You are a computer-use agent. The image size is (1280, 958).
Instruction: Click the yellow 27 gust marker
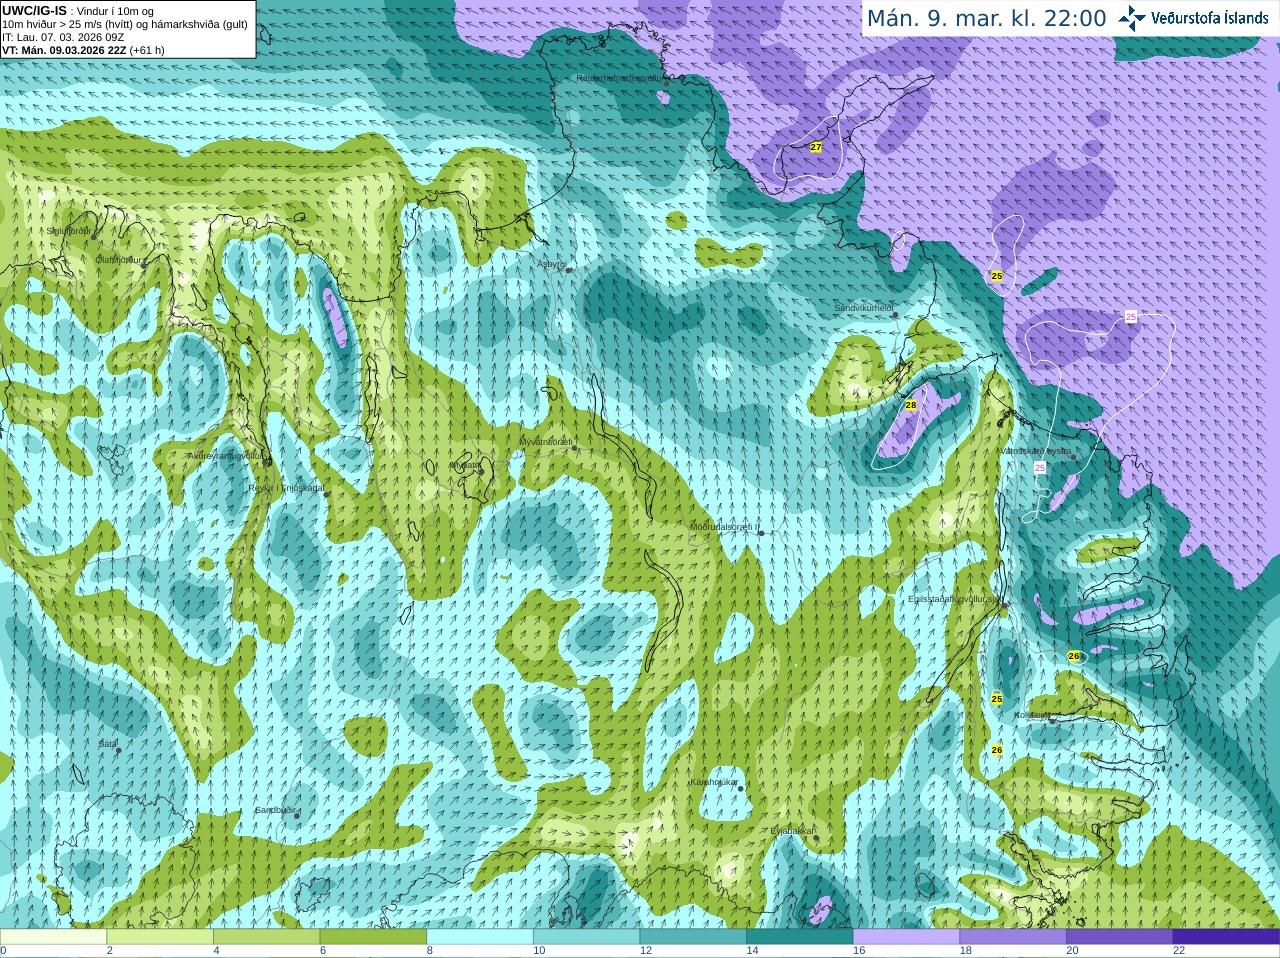[x=816, y=147]
